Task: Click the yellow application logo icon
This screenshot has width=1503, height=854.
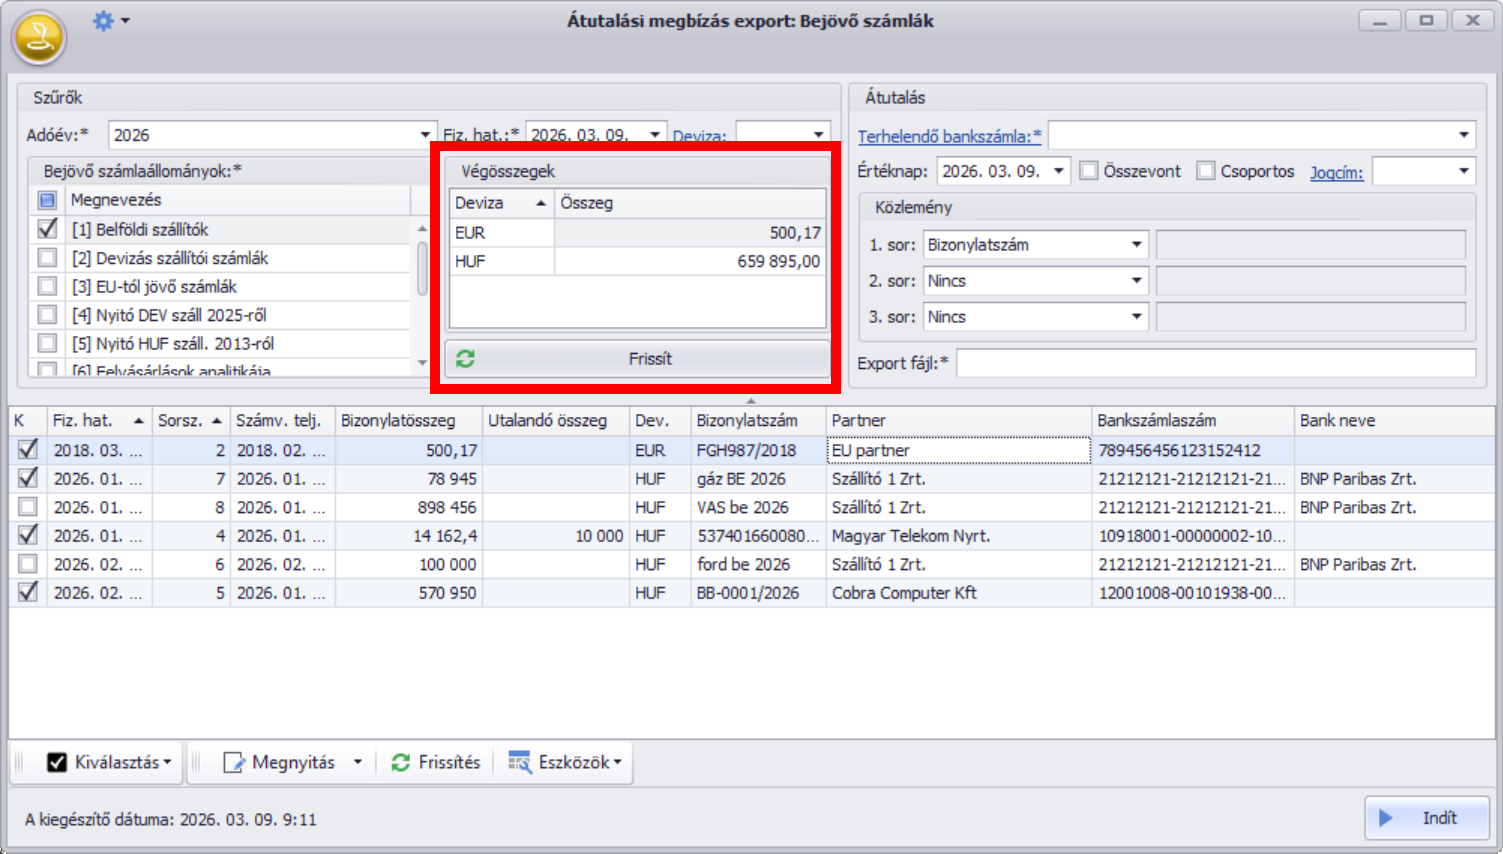Action: click(39, 38)
